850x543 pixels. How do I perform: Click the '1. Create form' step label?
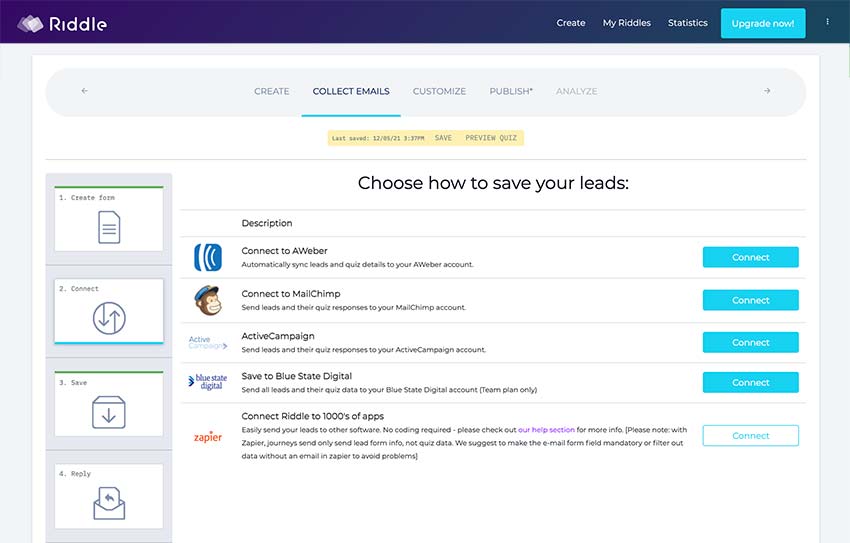87,198
